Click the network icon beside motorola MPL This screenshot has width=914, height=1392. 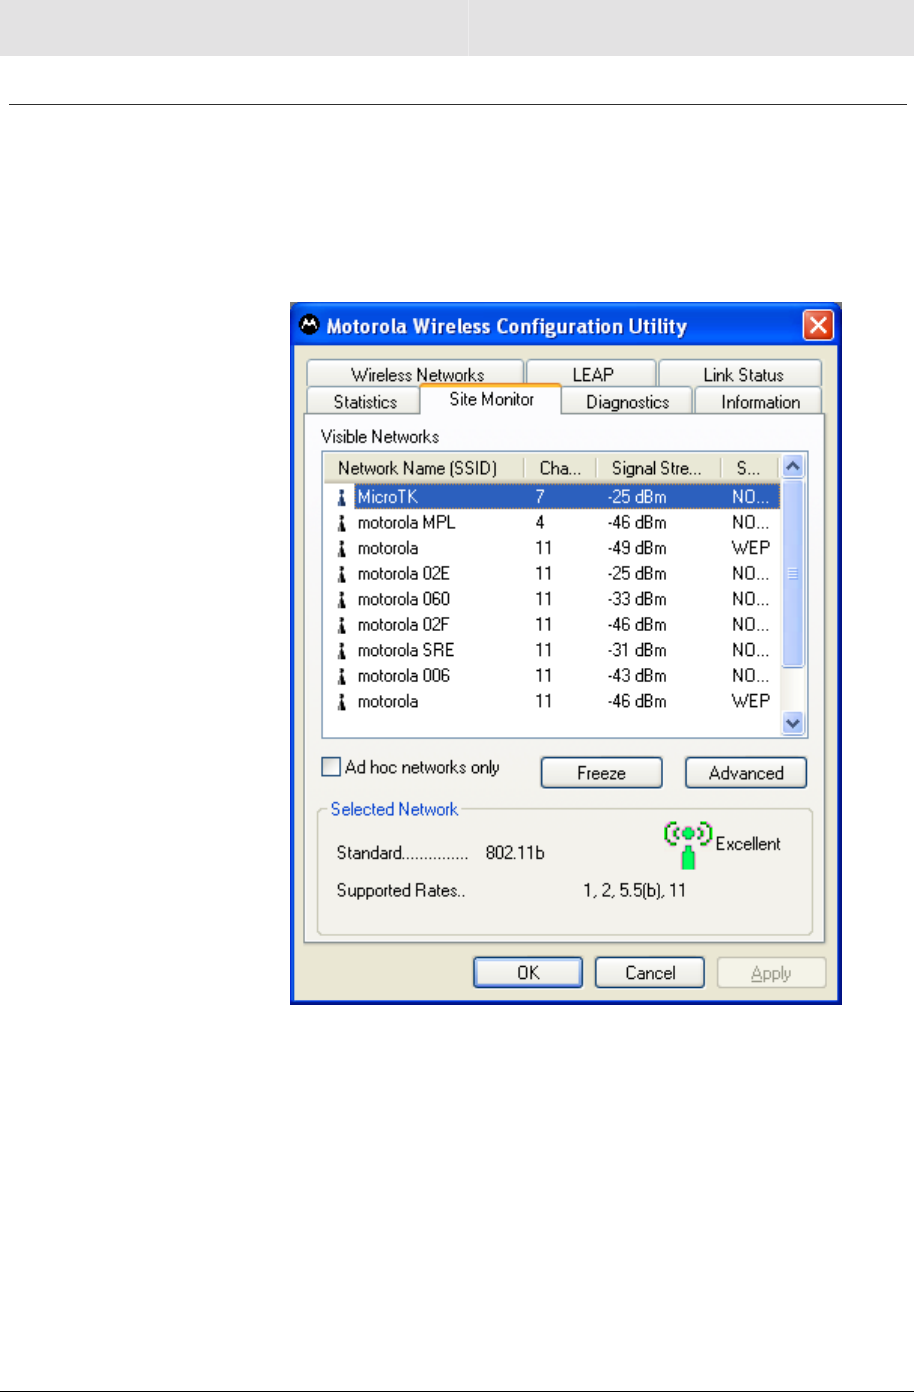pyautogui.click(x=342, y=523)
